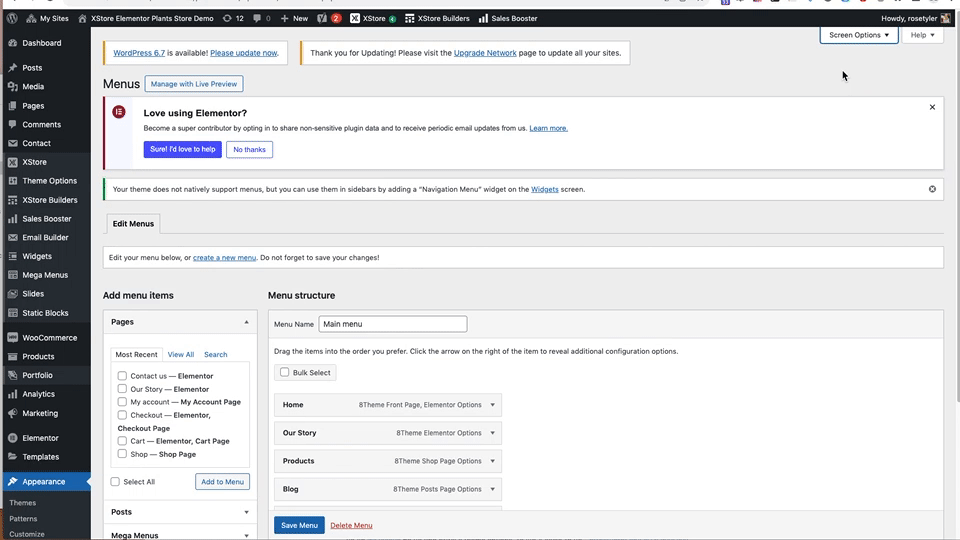Expand the Home menu item options
960x540 pixels.
(492, 405)
